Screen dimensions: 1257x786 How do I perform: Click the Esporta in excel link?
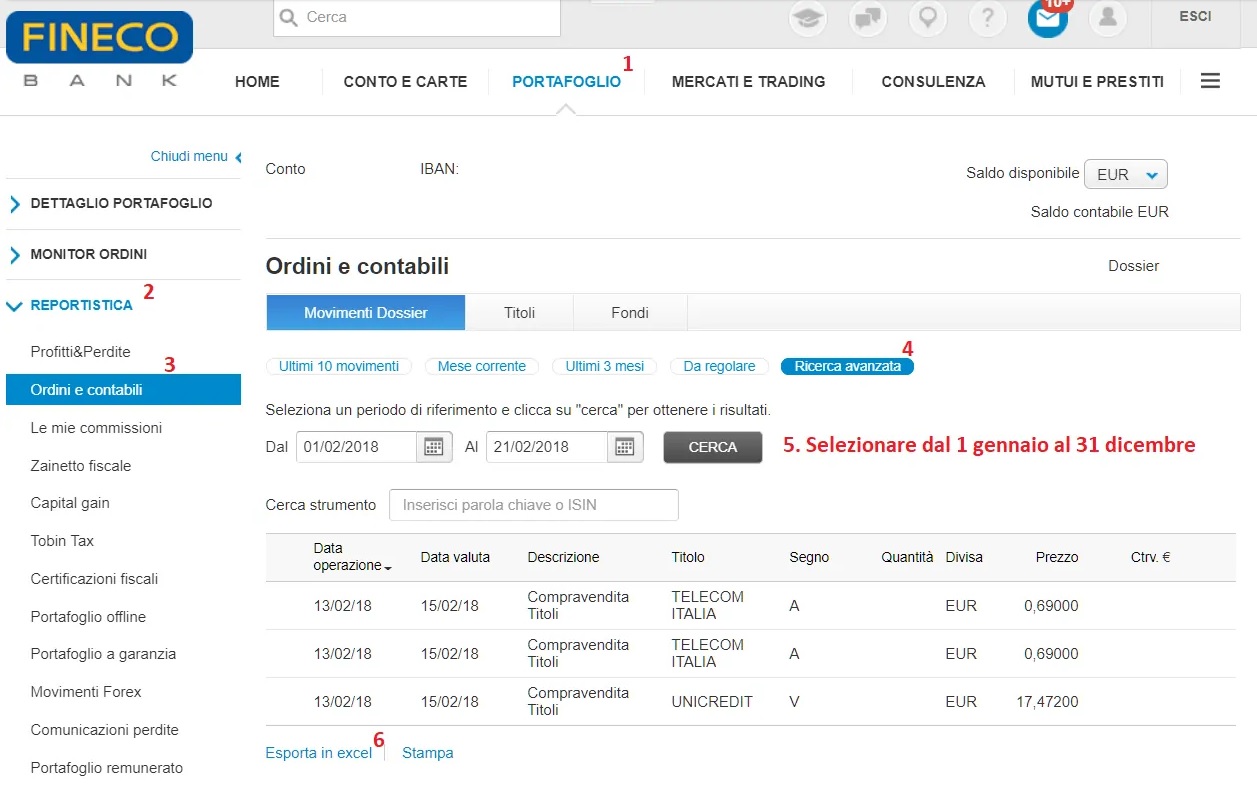click(318, 753)
